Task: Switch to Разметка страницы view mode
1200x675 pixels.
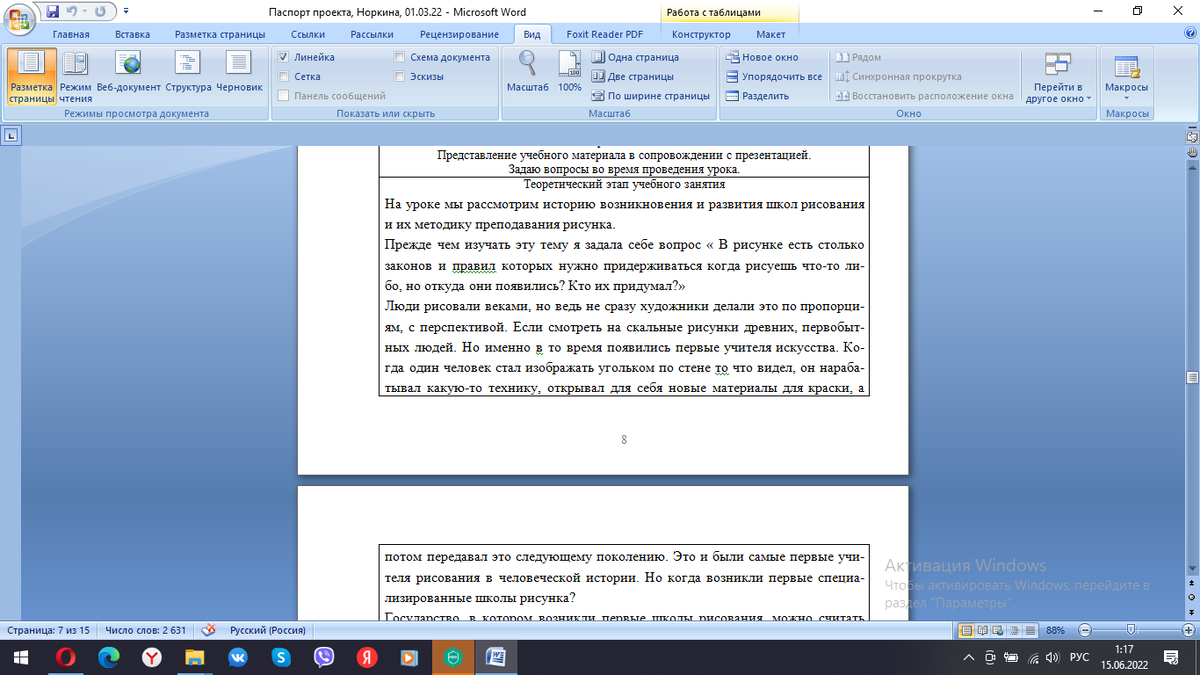Action: (x=32, y=77)
